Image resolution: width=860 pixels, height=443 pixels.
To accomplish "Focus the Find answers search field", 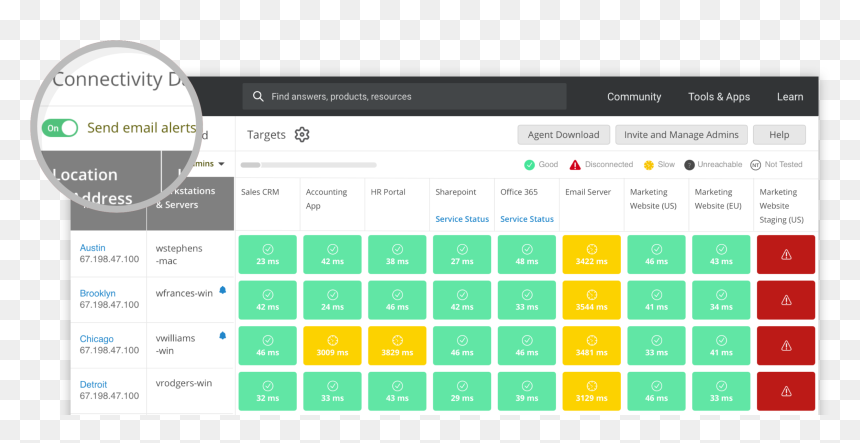I will point(404,96).
